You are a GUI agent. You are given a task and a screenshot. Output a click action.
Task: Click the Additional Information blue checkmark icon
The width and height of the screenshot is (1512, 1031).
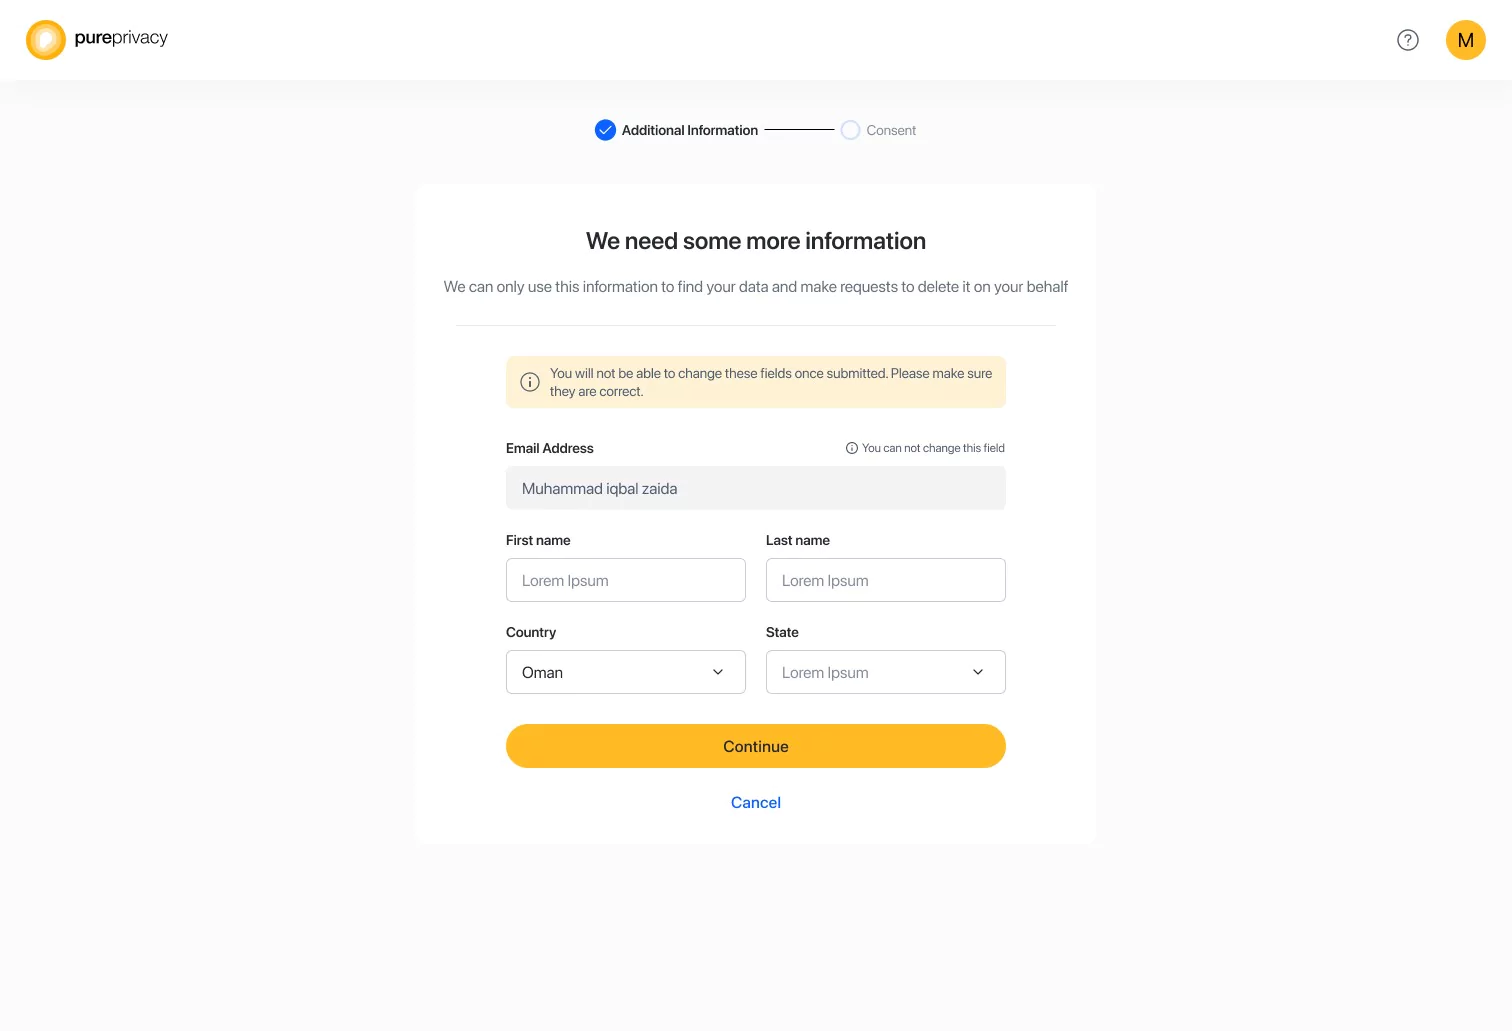(x=605, y=130)
